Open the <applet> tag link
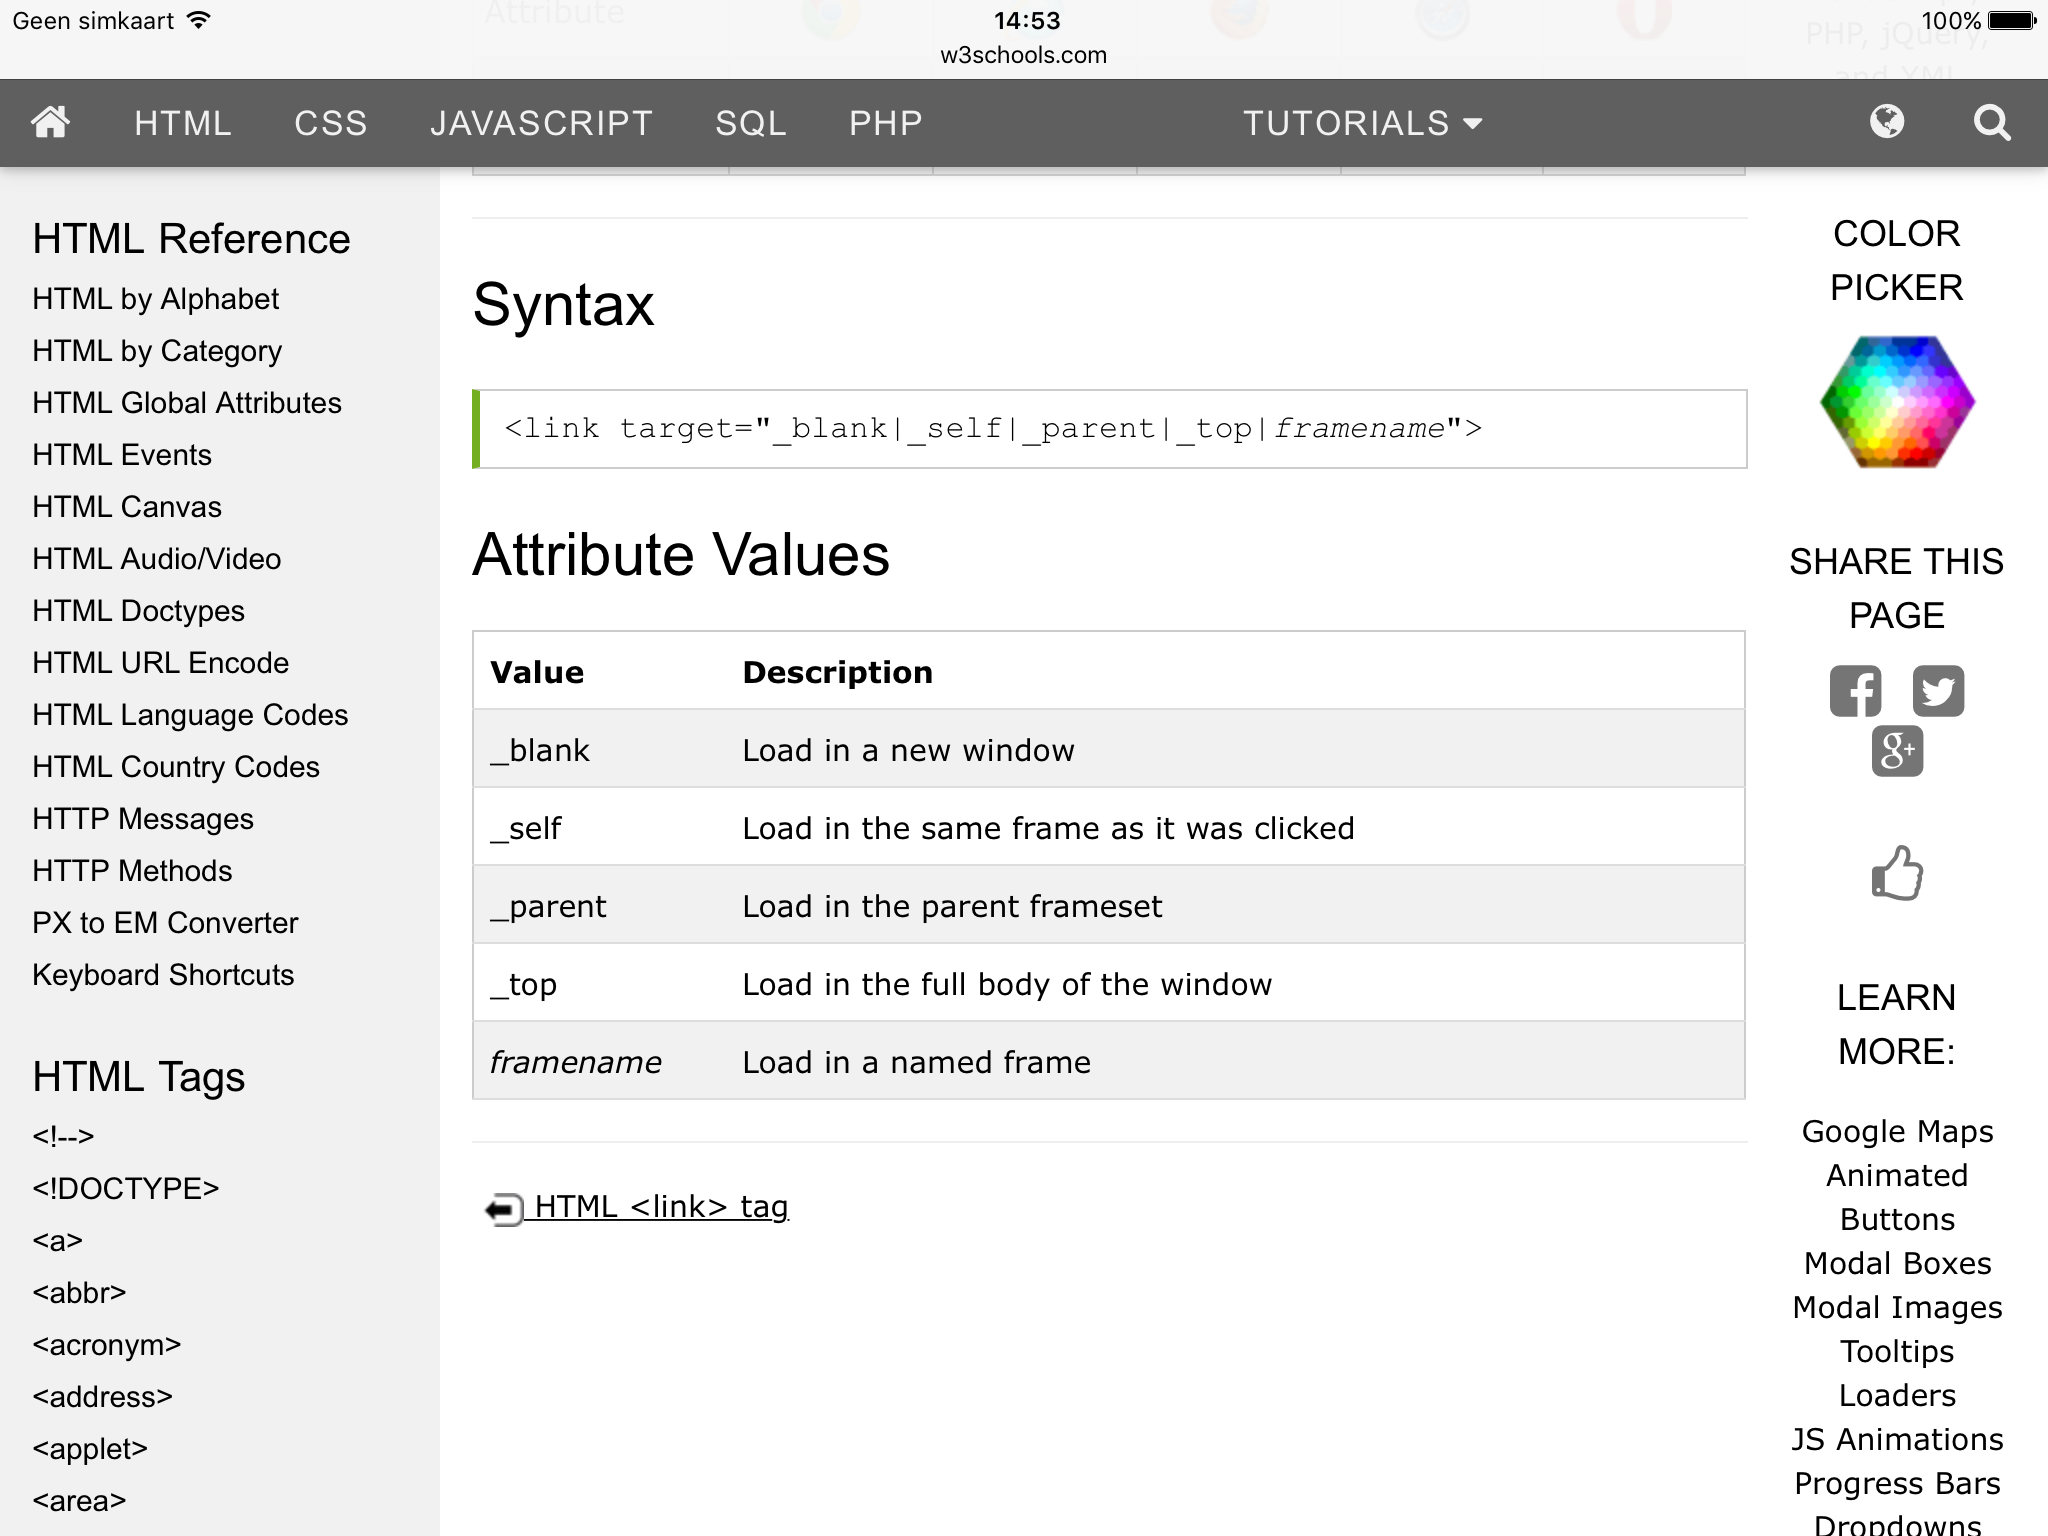2048x1536 pixels. [x=90, y=1448]
